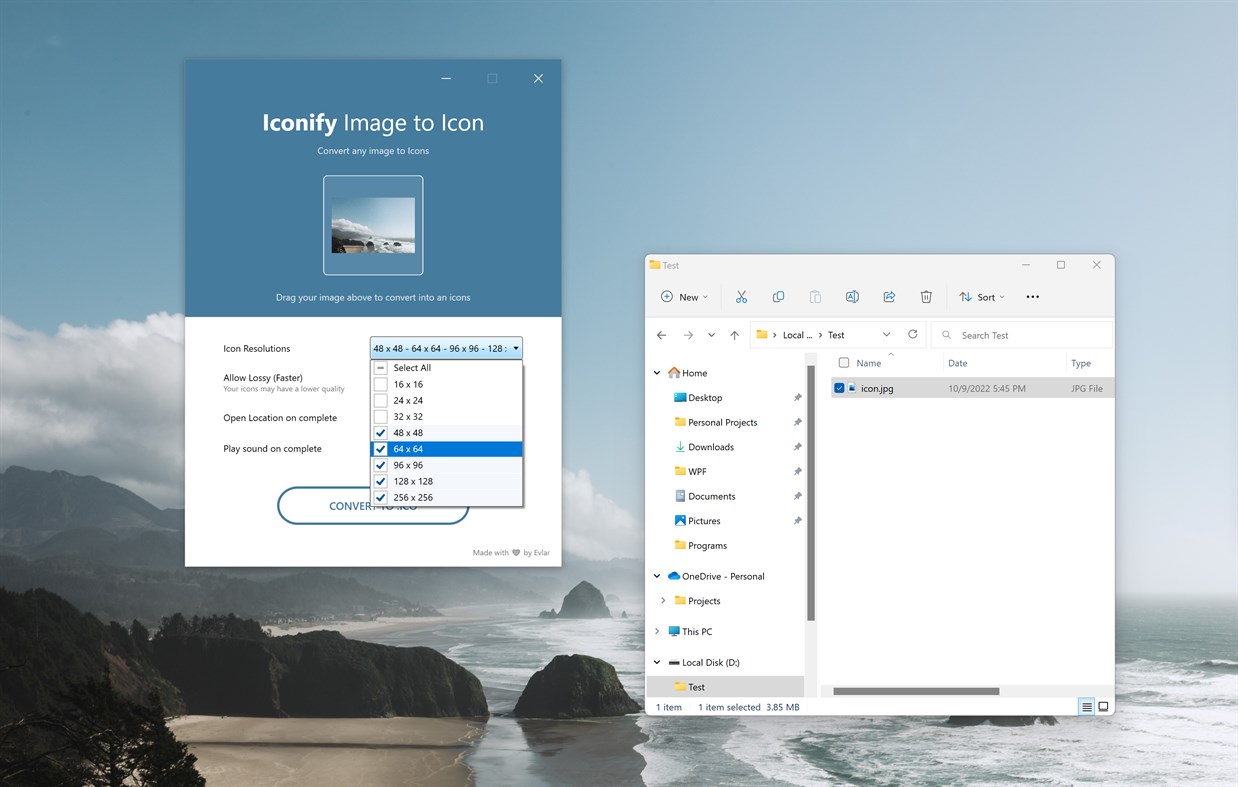Click the image preview inside Iconify's drop zone
Viewport: 1238px width, 787px height.
pyautogui.click(x=373, y=224)
